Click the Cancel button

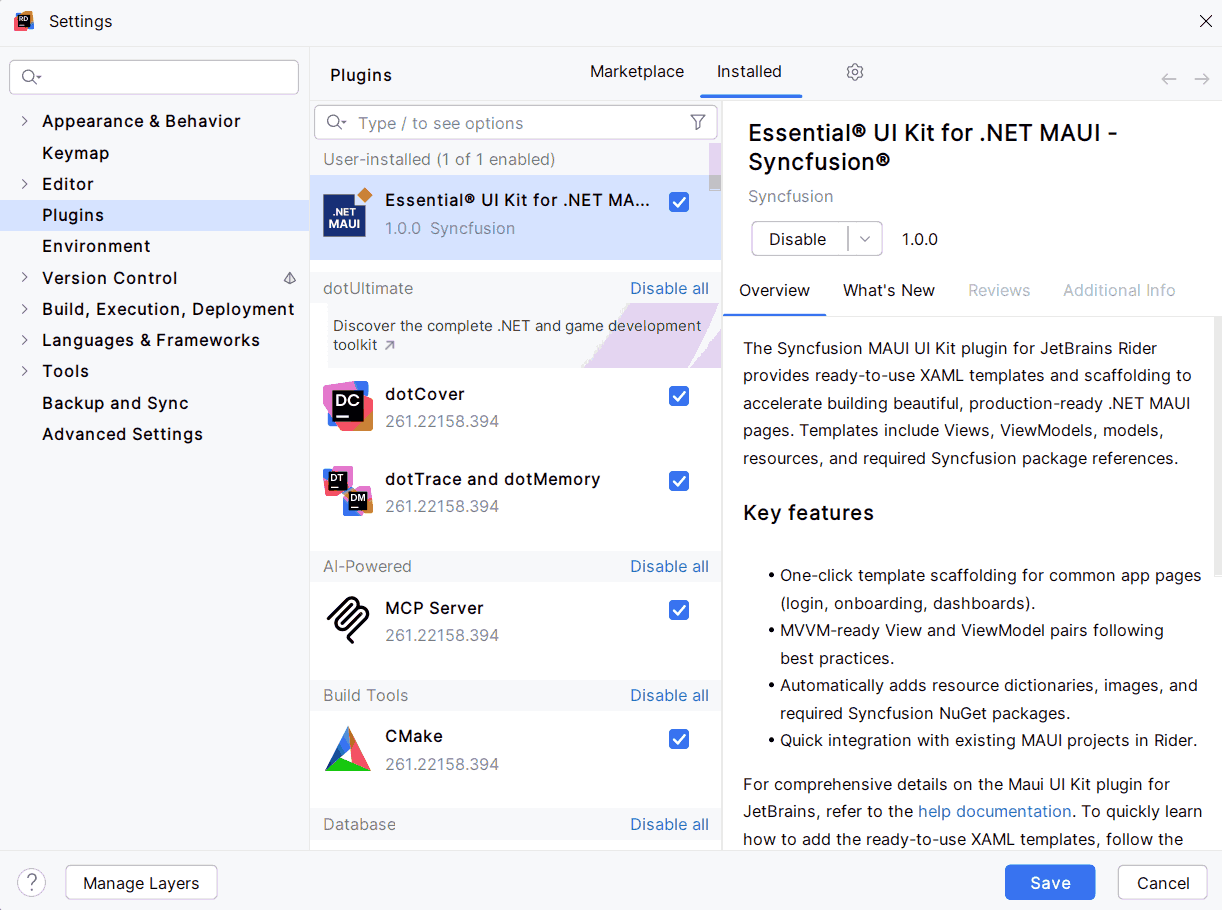(x=1163, y=883)
